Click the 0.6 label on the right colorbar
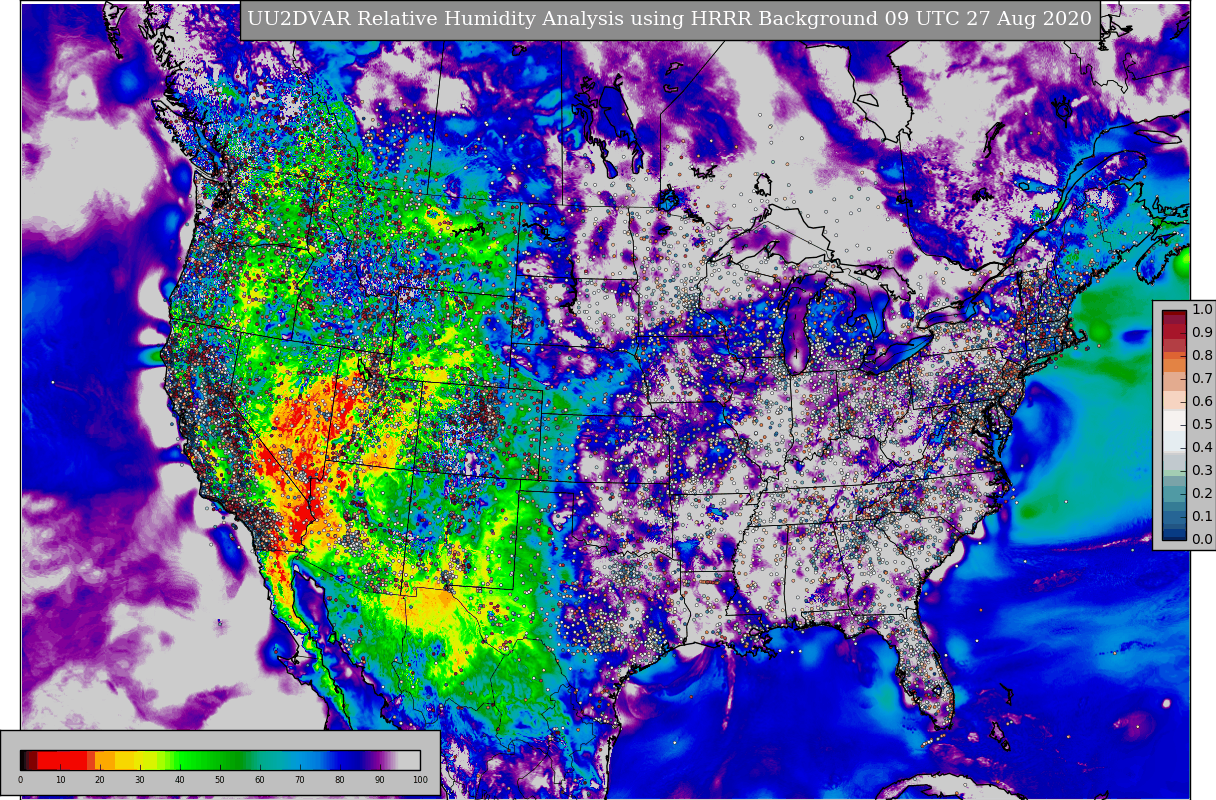1216x800 pixels. (1202, 402)
